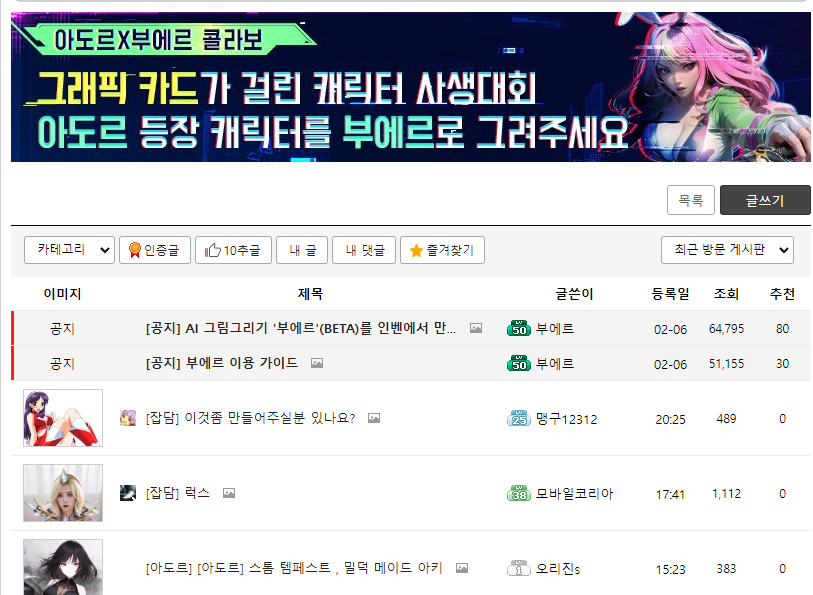813x595 pixels.
Task: Click small avatar before 이것좀 만들어주실분 post
Action: (128, 418)
